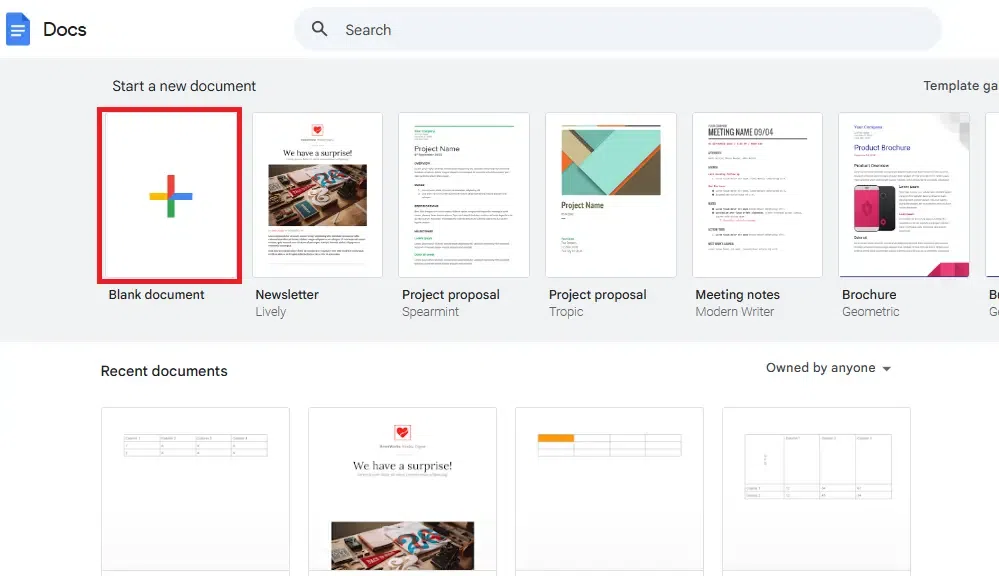Open the Project proposal Spearmint template thumbnail
This screenshot has height=576, width=999.
pyautogui.click(x=464, y=195)
